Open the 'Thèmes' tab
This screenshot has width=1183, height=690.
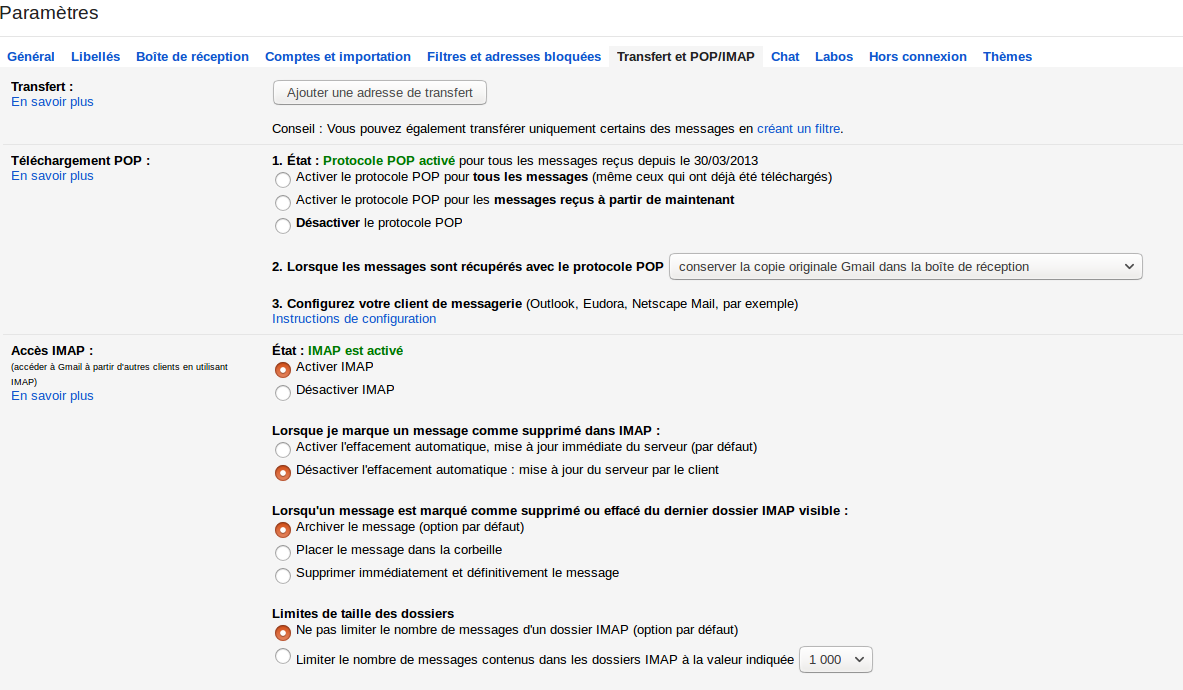[1007, 57]
